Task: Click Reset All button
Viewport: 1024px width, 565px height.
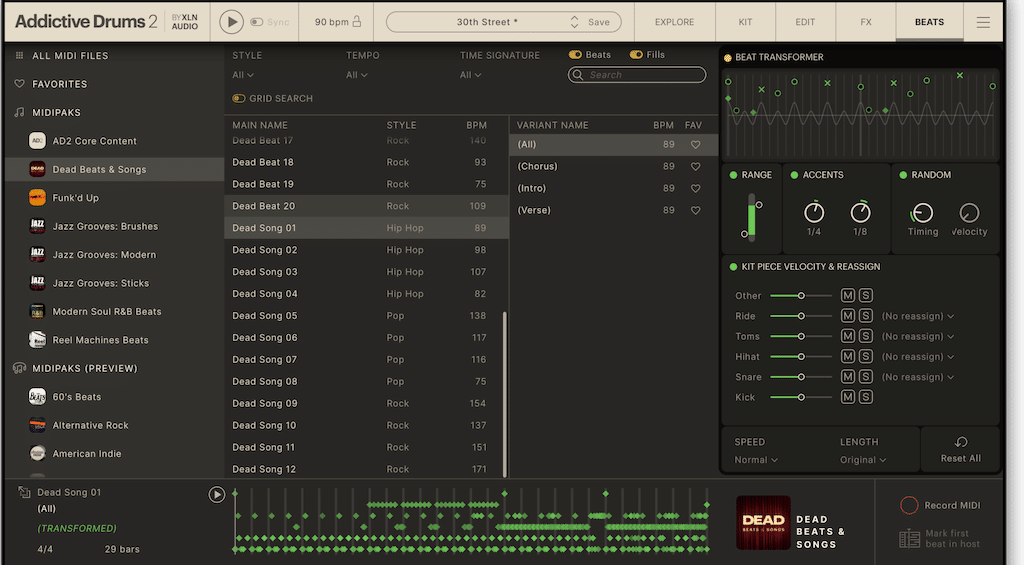Action: coord(961,450)
